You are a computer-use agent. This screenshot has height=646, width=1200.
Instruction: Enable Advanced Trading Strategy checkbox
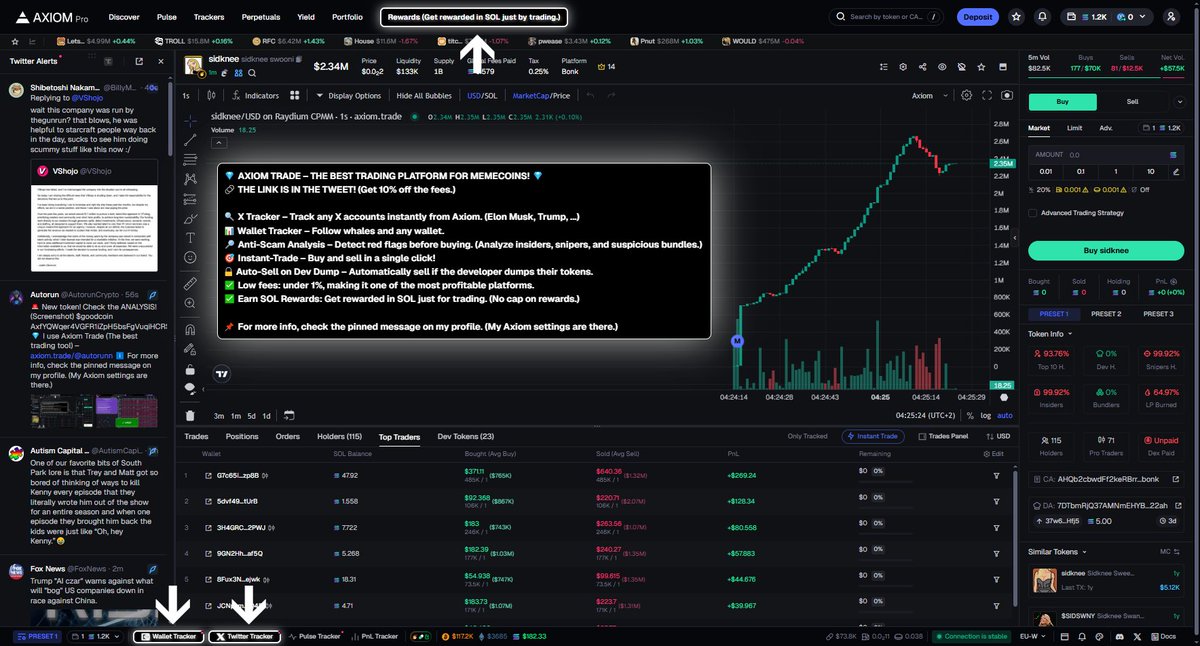pos(1033,212)
